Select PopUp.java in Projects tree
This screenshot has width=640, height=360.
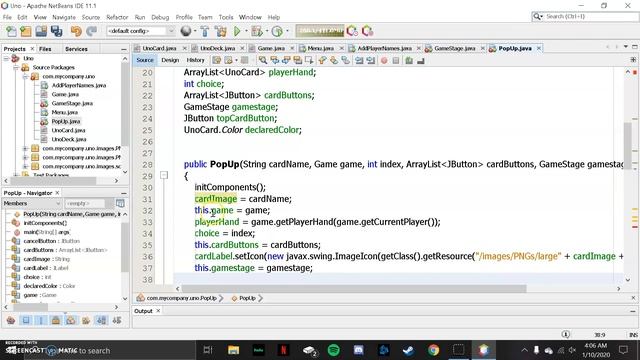coord(66,121)
